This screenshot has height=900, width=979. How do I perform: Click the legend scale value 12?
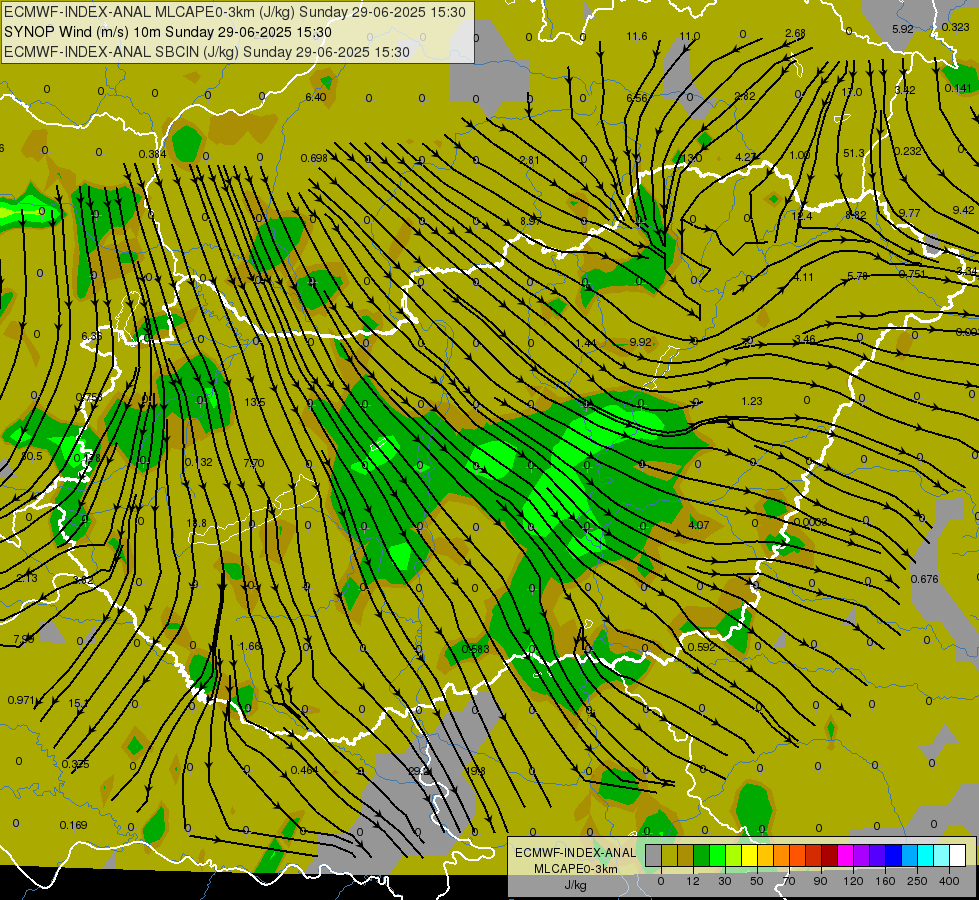693,881
